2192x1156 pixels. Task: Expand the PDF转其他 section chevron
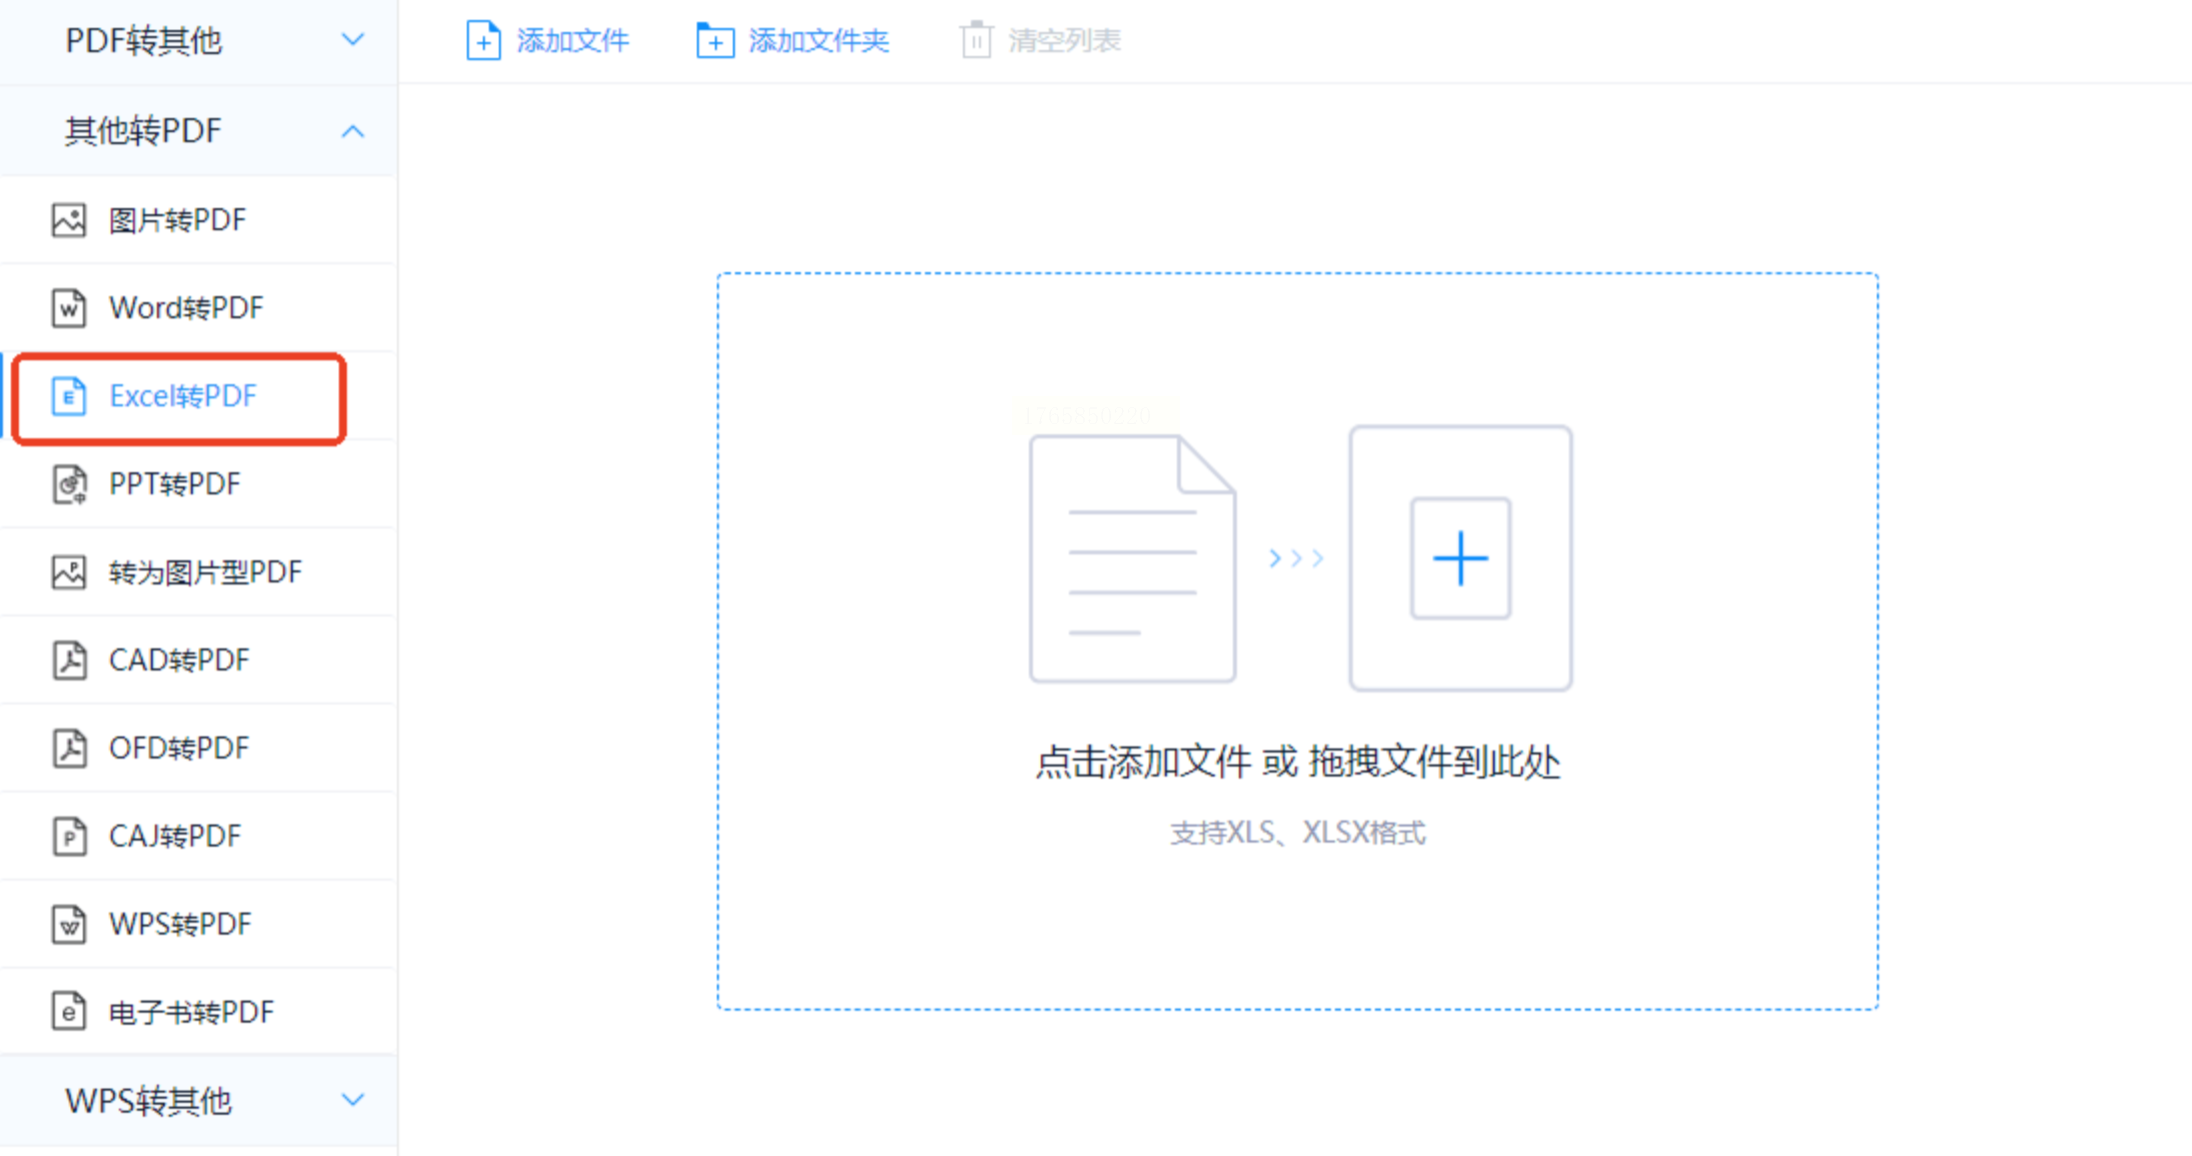tap(352, 40)
